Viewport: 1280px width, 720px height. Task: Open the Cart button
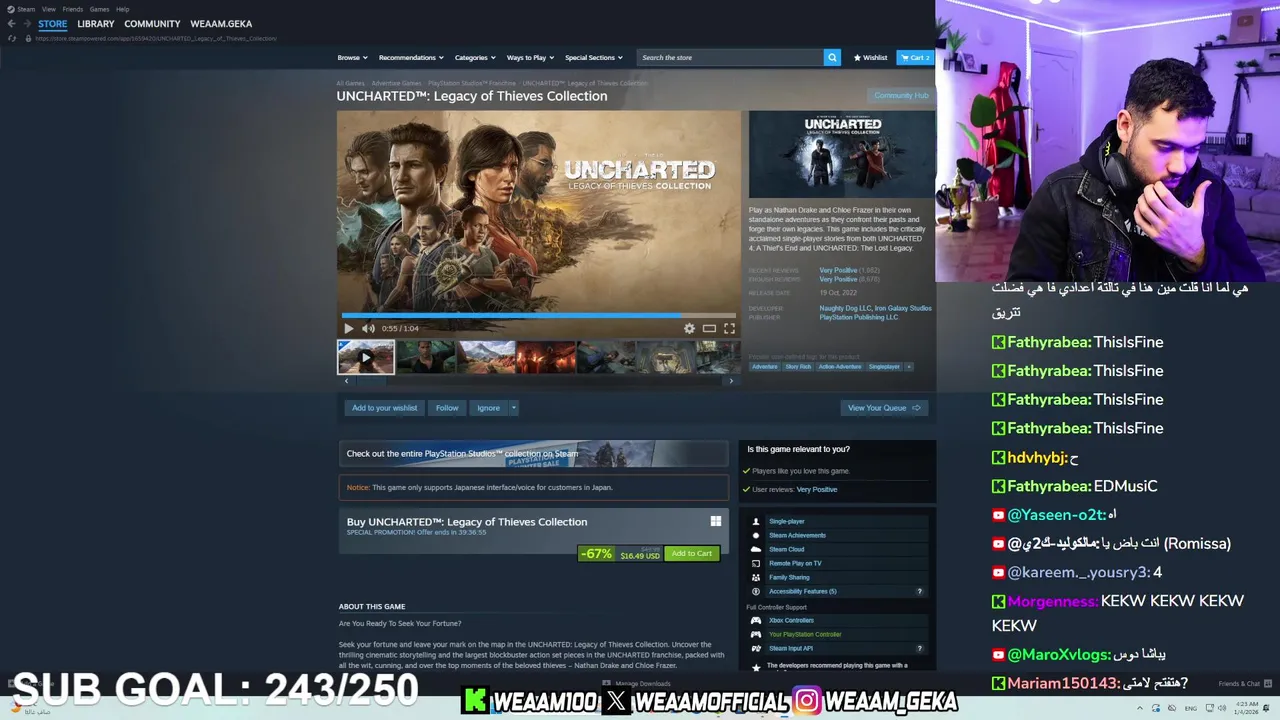pyautogui.click(x=915, y=57)
